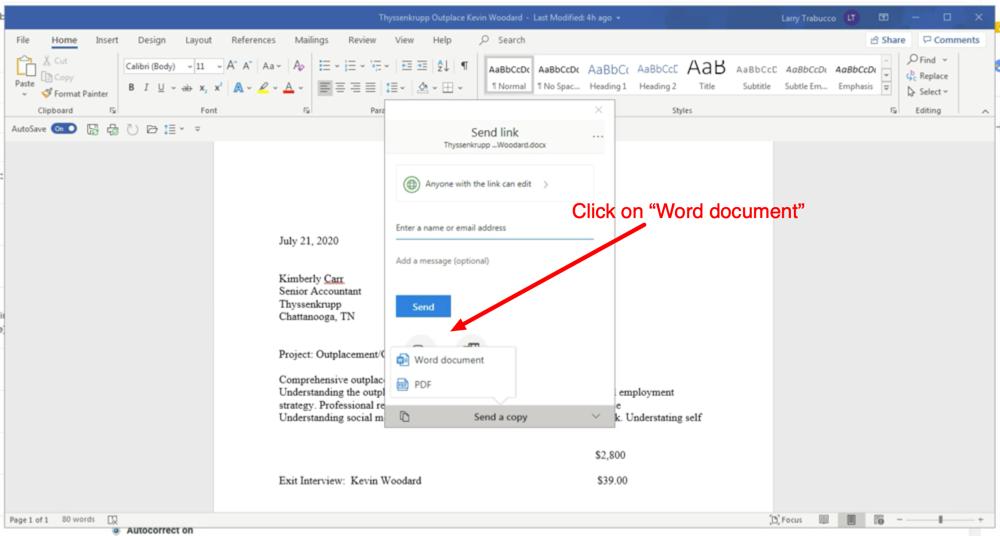Viewport: 1000px width, 536px height.
Task: Expand Anyone with the link can edit settings
Action: (x=494, y=184)
